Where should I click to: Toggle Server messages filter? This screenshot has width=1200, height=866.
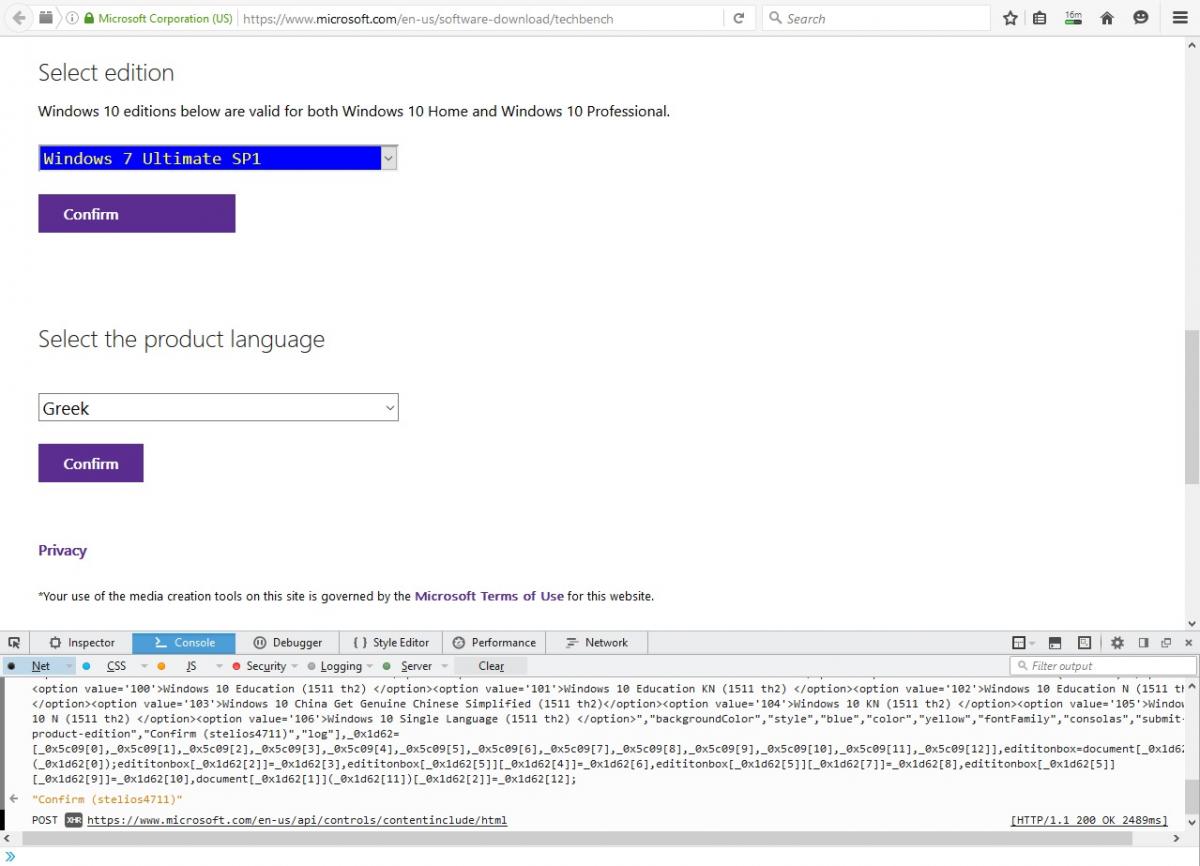click(416, 666)
